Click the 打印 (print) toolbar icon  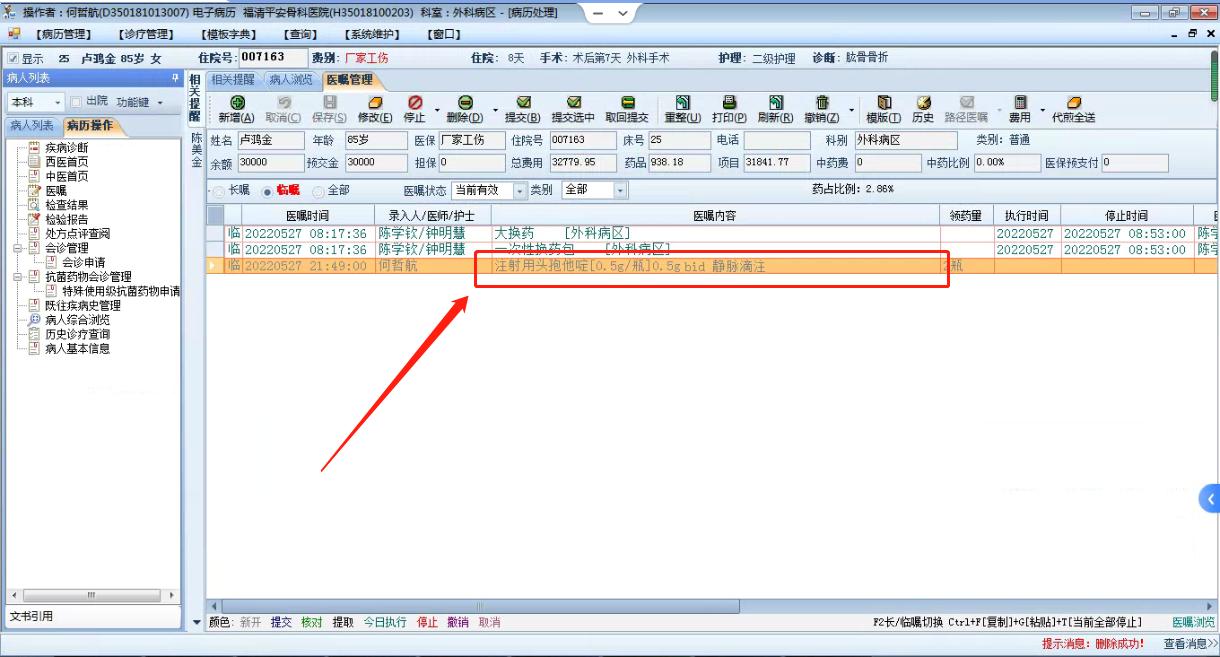[729, 103]
